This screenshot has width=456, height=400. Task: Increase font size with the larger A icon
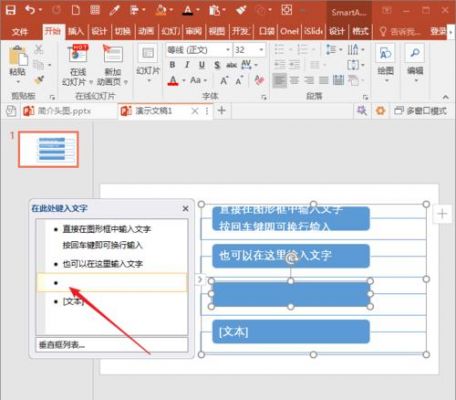(x=224, y=80)
